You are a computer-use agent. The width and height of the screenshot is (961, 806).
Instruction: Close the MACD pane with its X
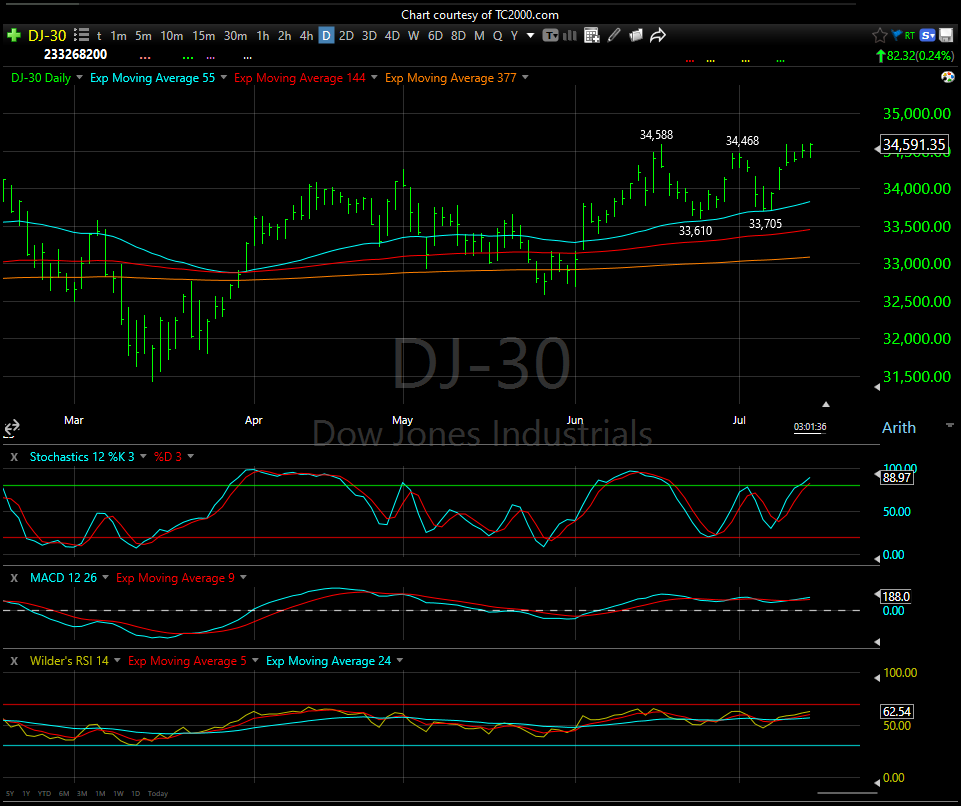[15, 578]
